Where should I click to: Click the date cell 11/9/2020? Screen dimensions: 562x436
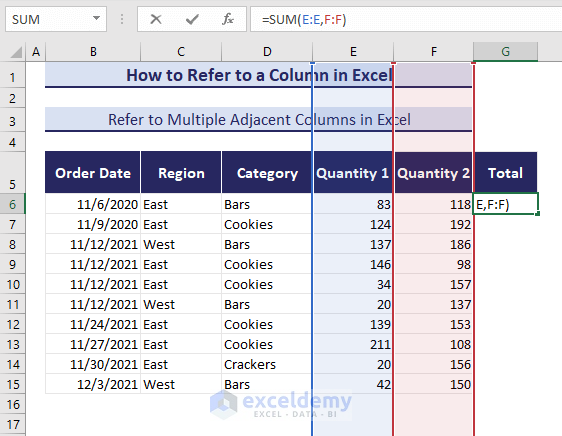coord(93,224)
